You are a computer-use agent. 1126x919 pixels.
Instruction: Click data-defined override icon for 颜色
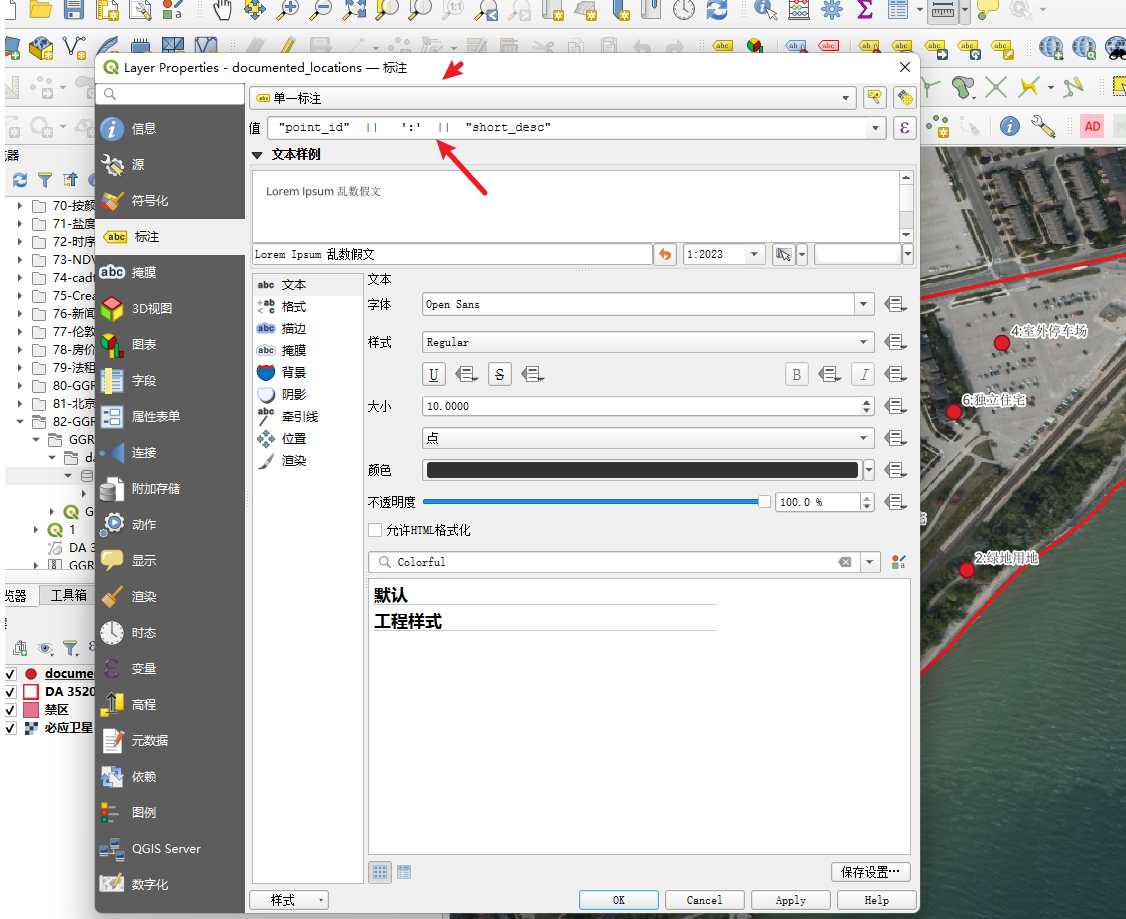895,470
